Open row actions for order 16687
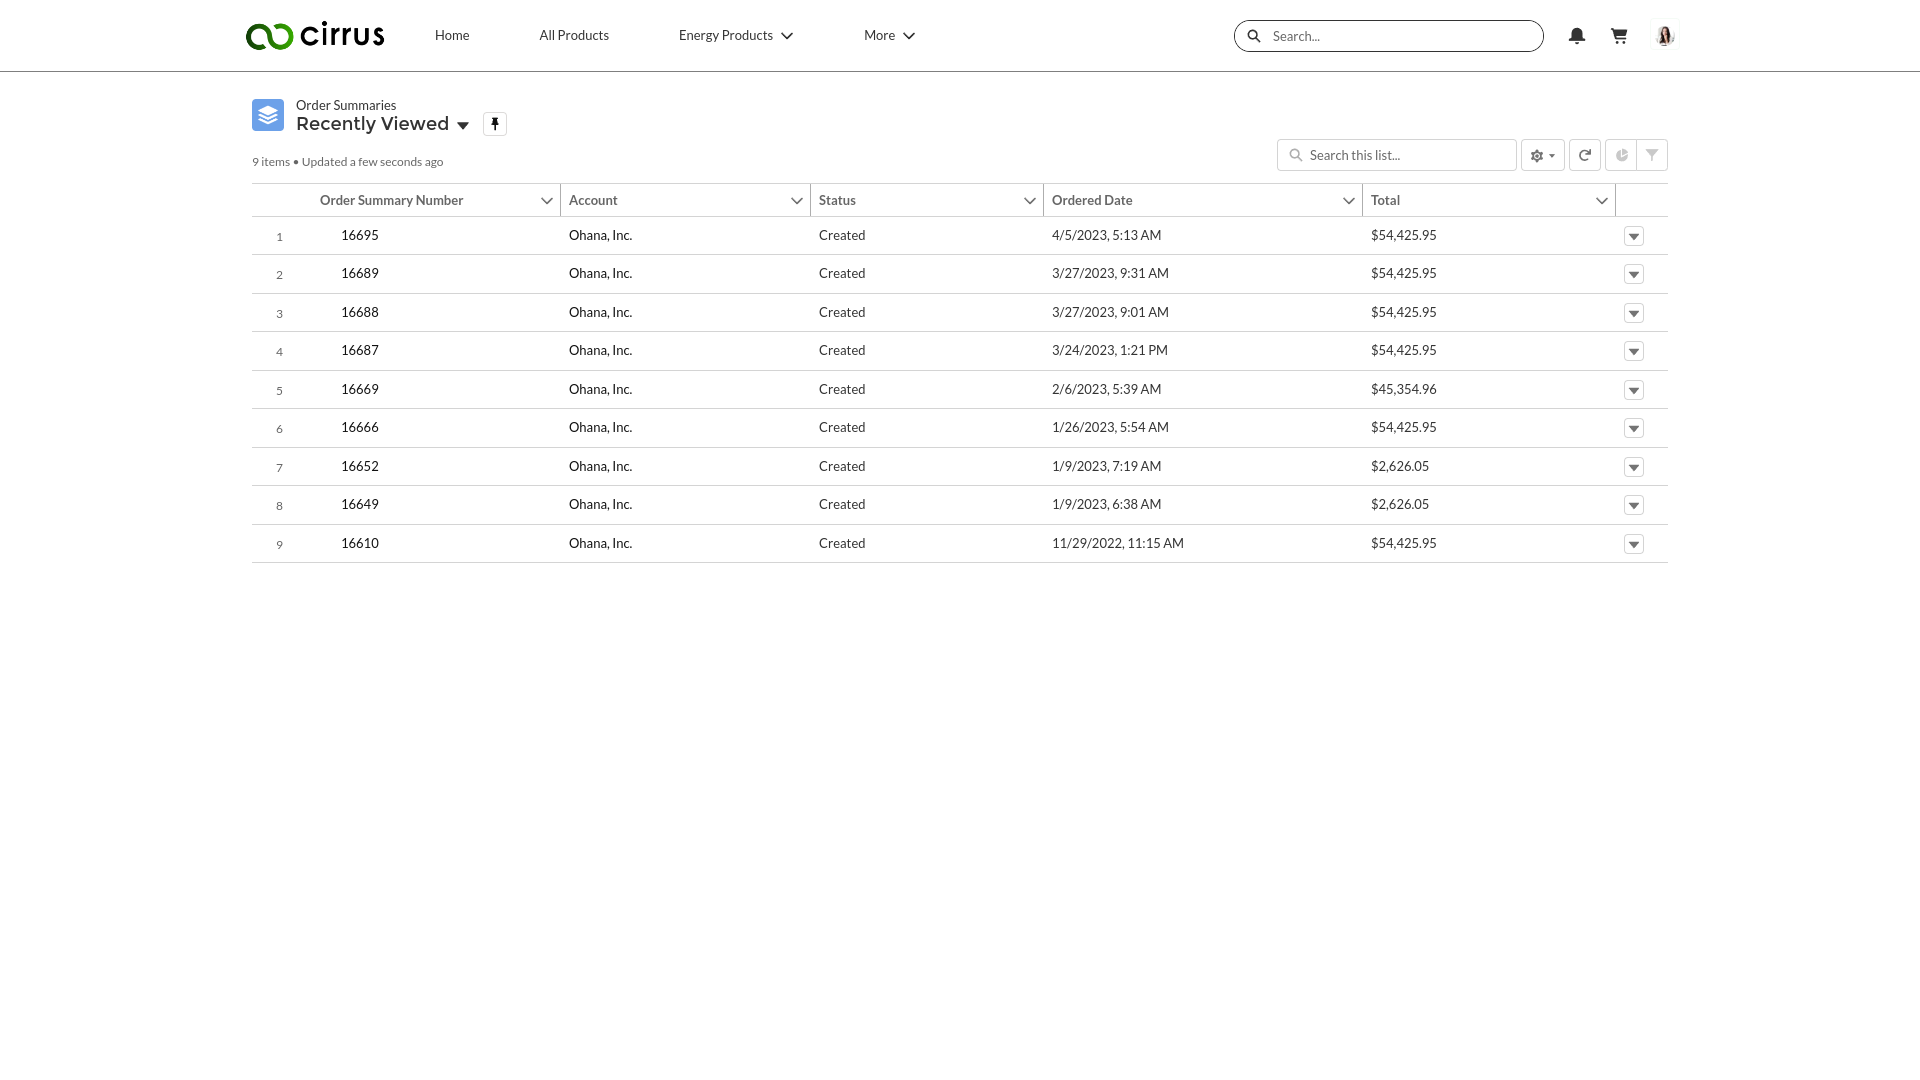 click(1634, 351)
